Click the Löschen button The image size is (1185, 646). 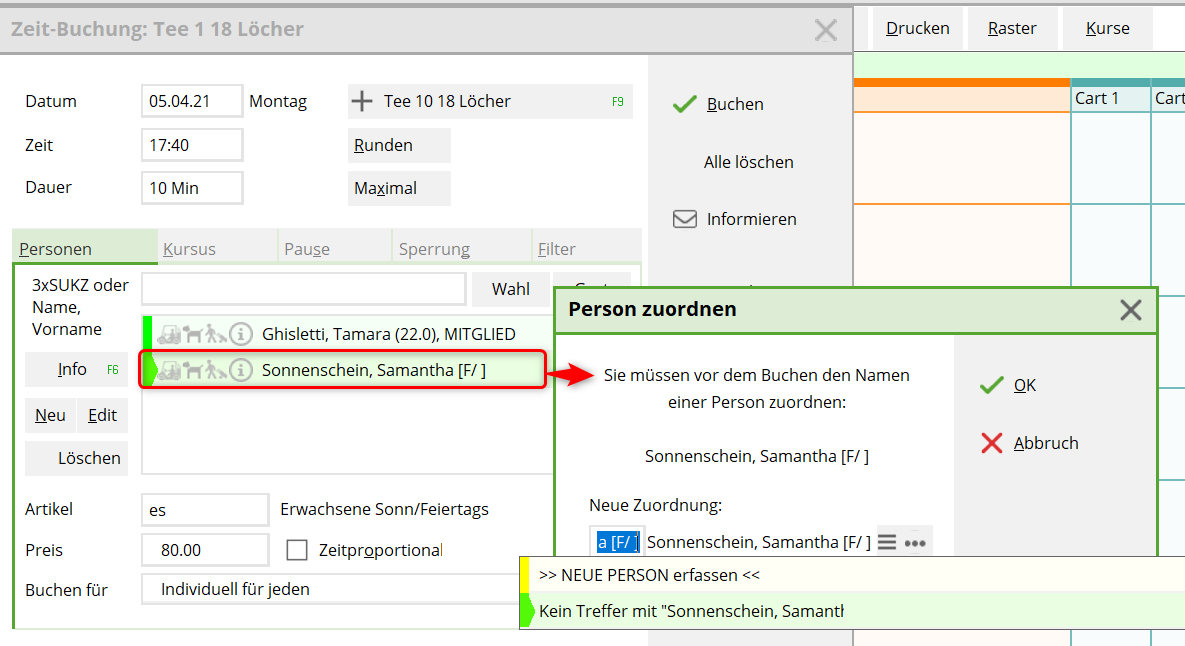pos(76,458)
